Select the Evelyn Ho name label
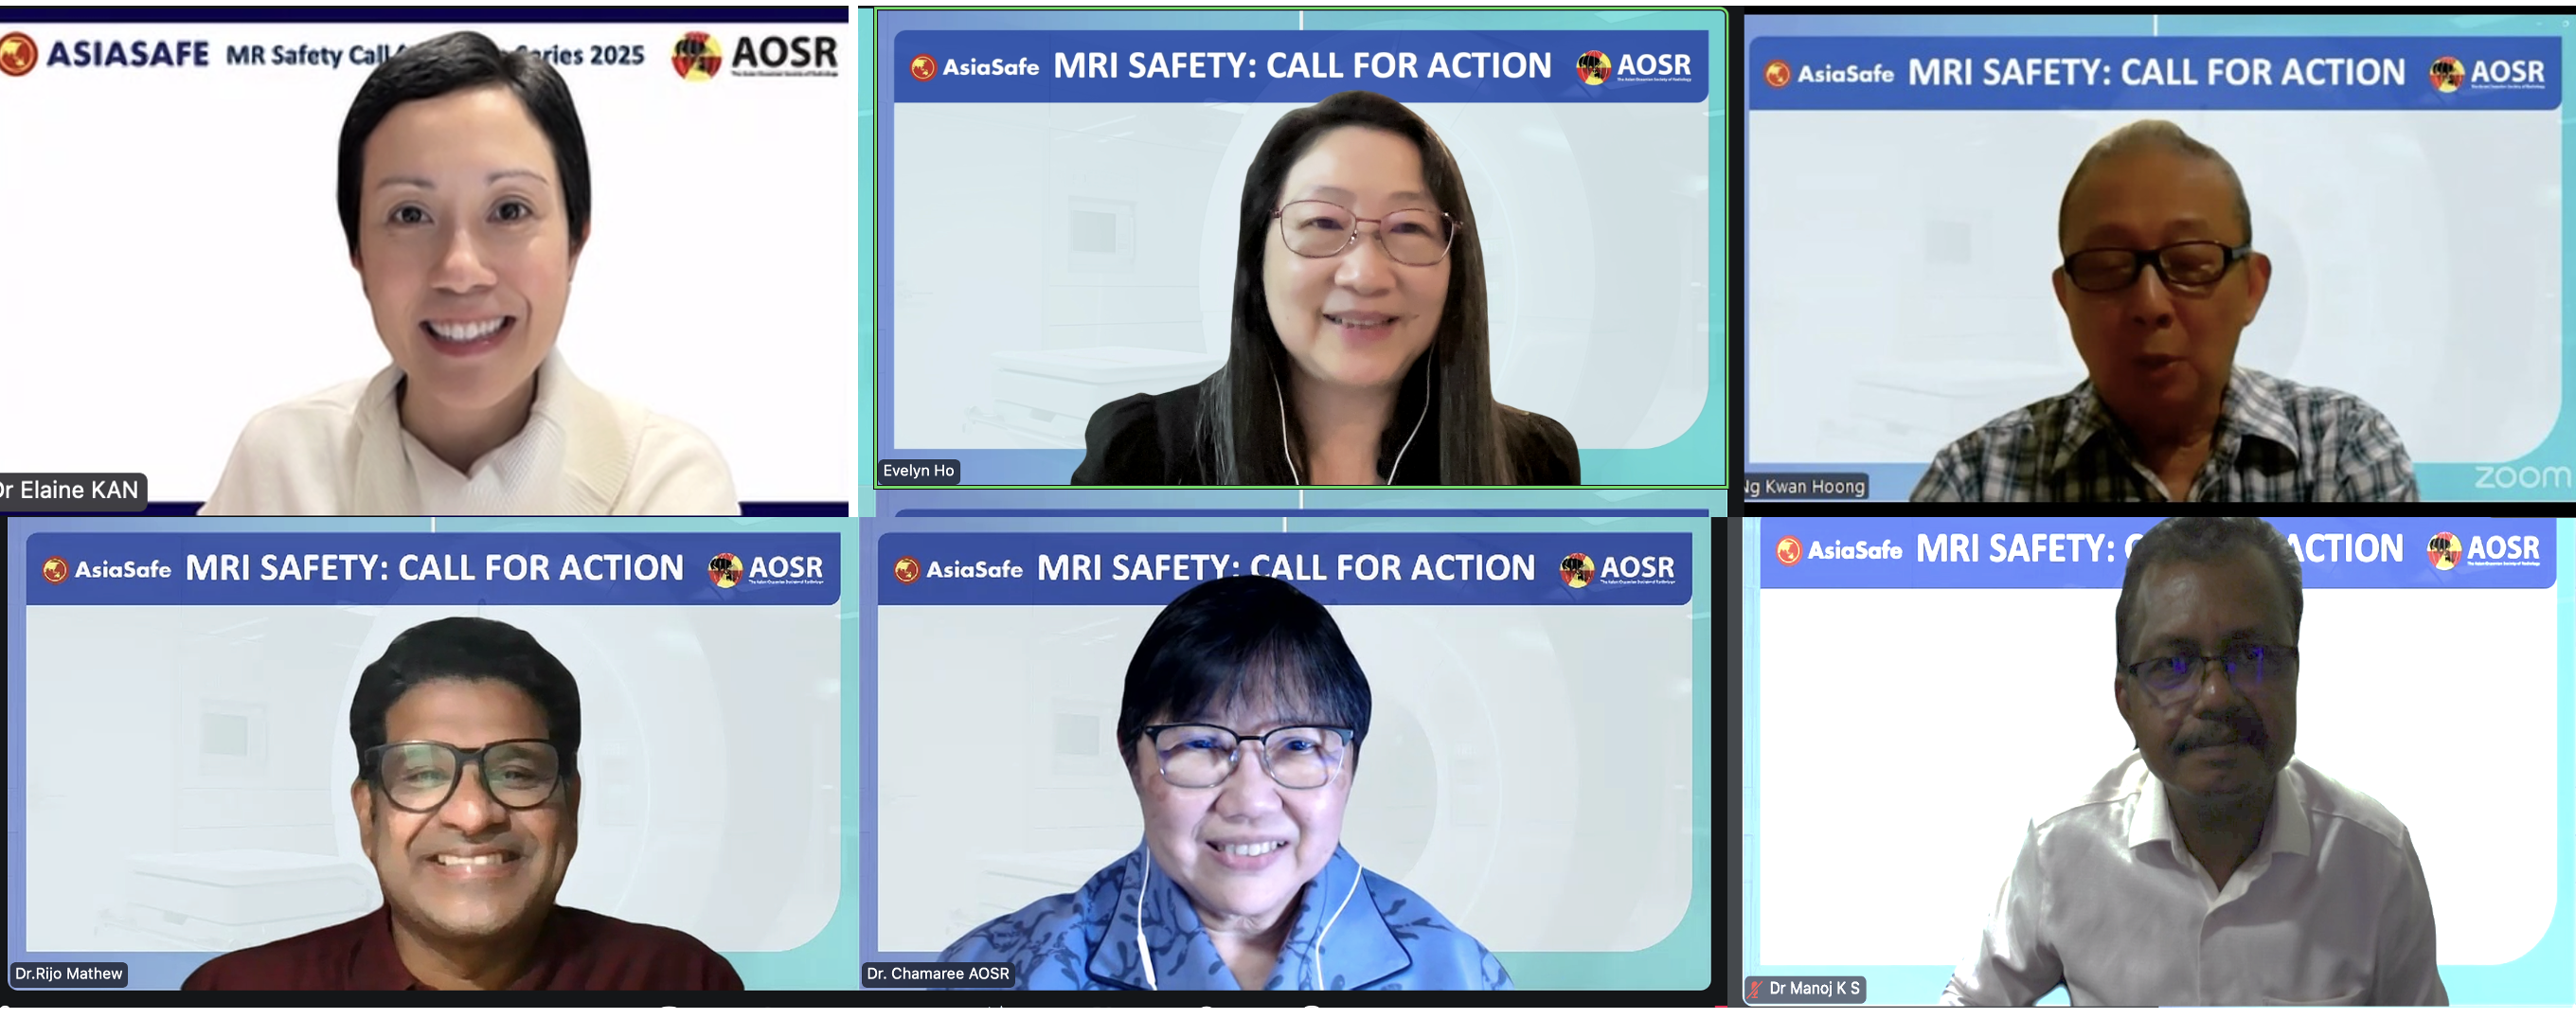Image resolution: width=2576 pixels, height=1019 pixels. (919, 471)
